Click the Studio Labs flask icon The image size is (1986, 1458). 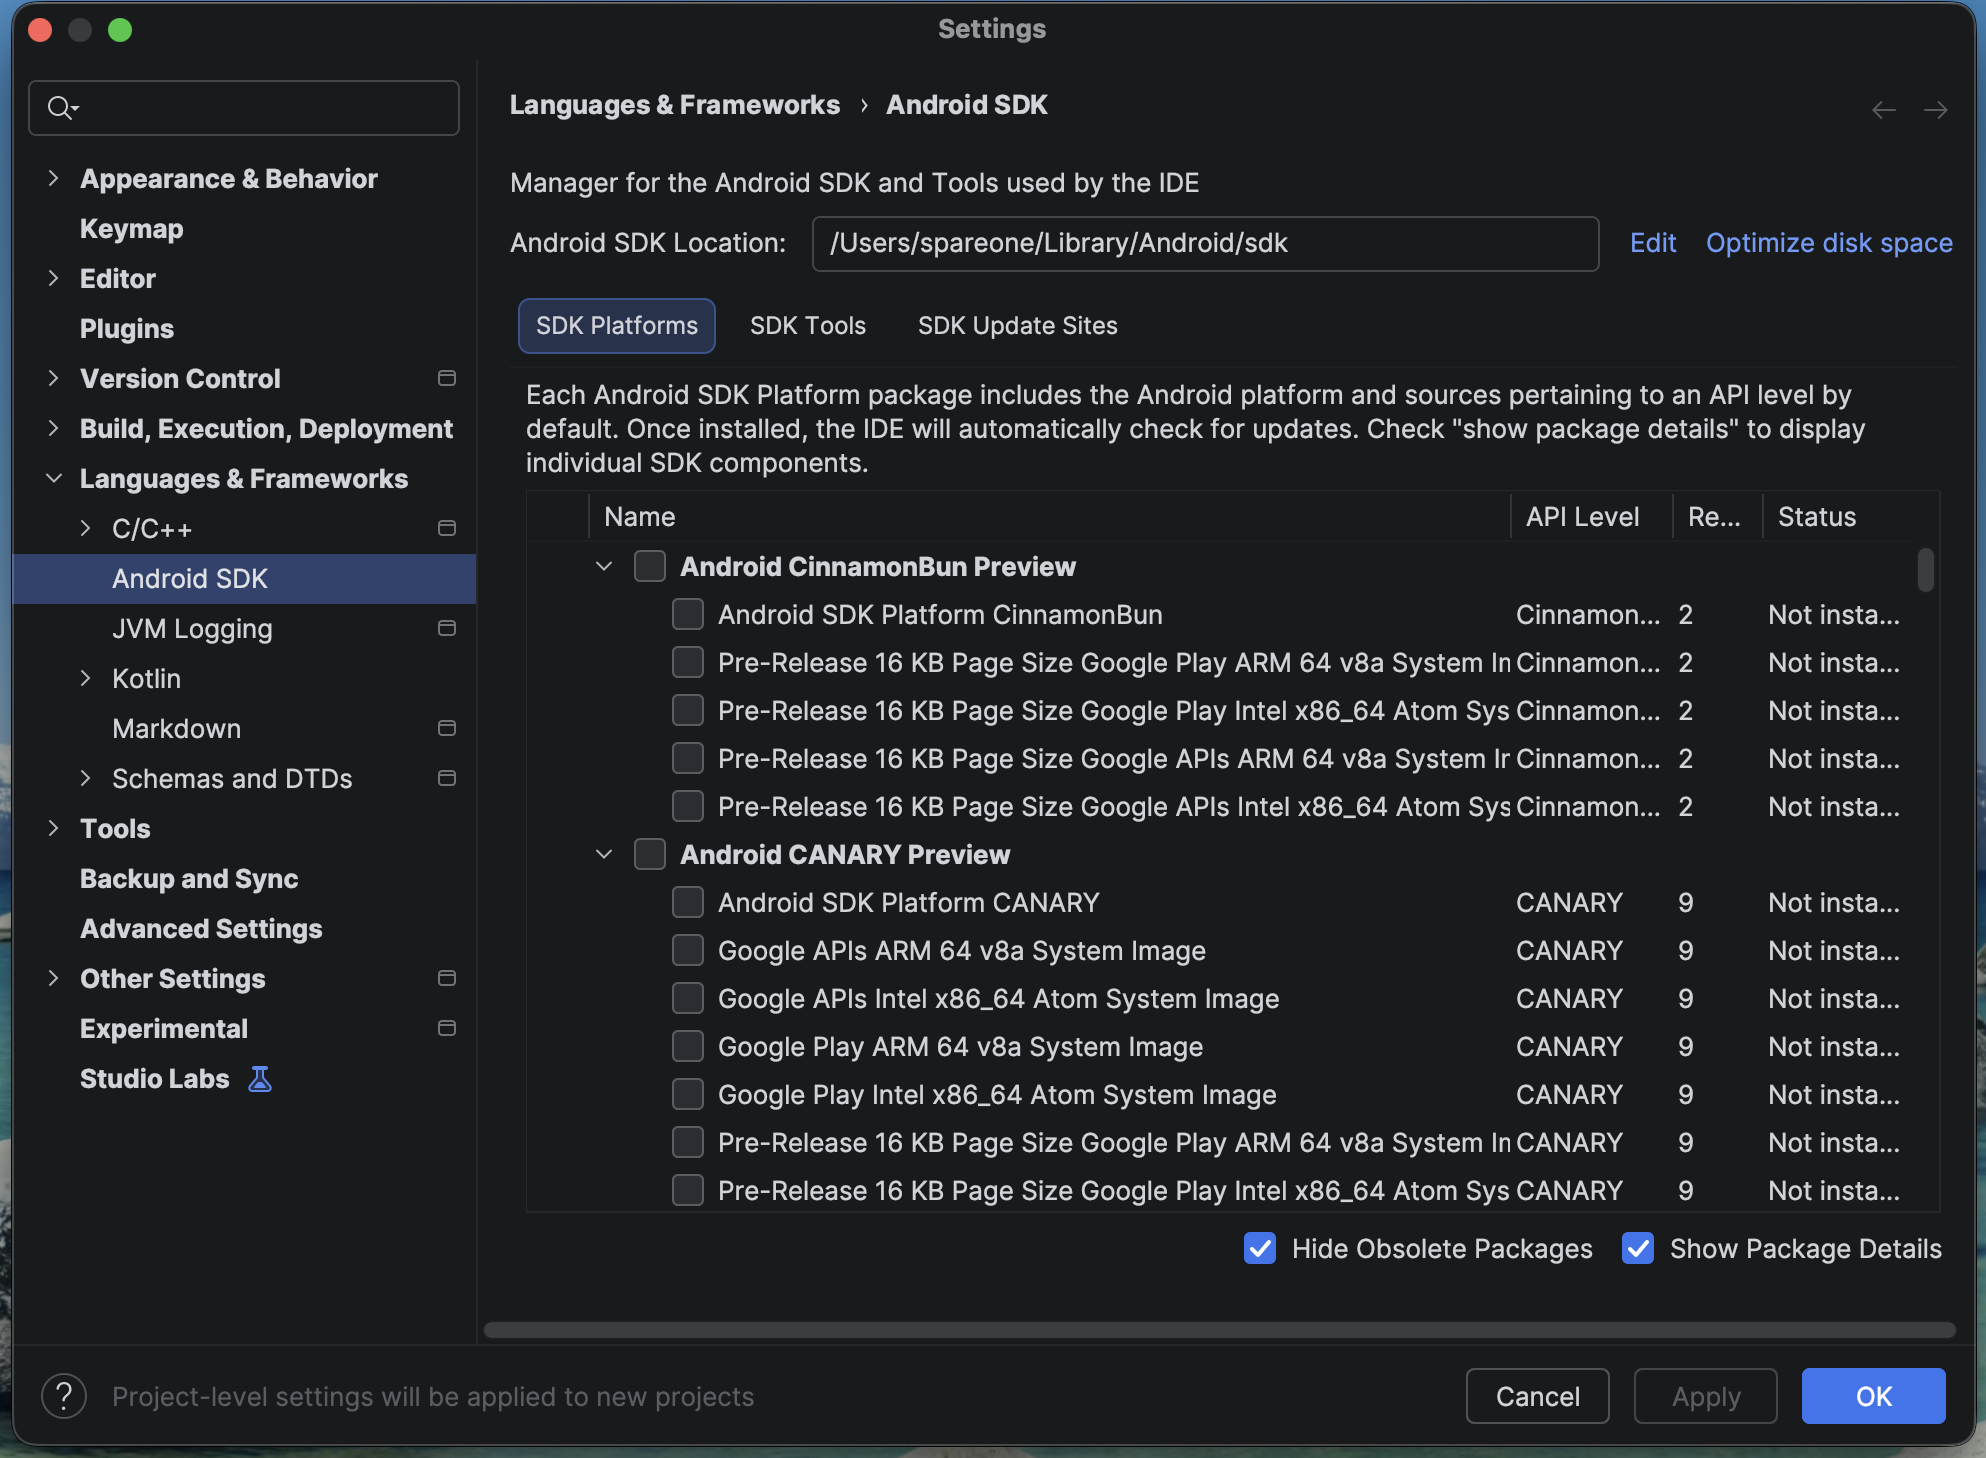(260, 1079)
